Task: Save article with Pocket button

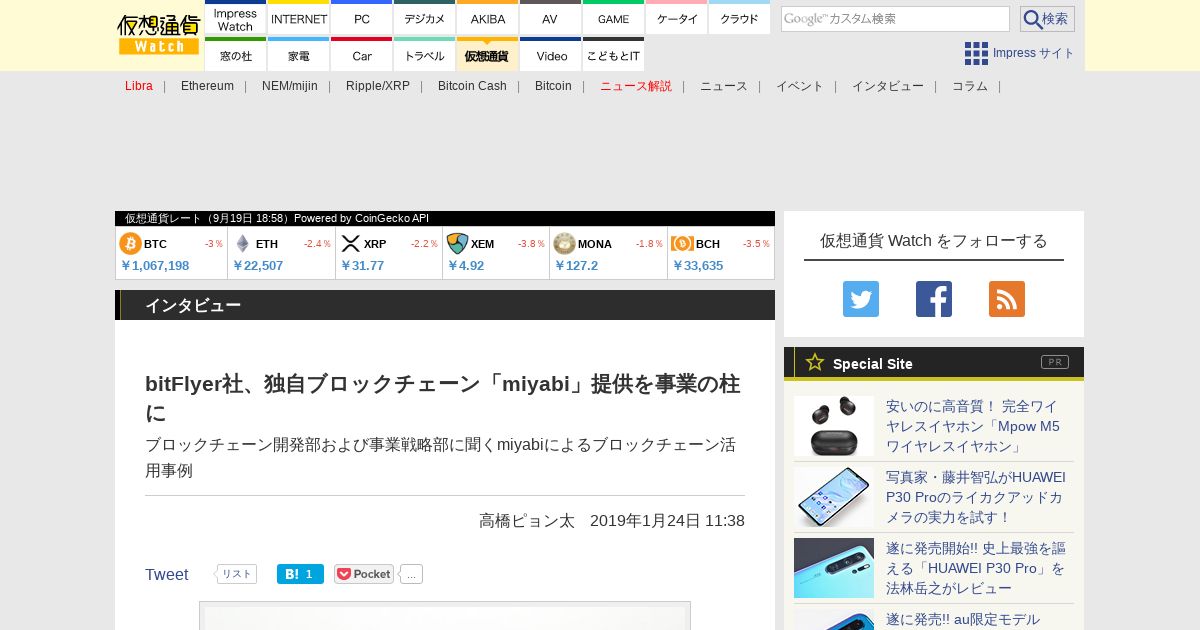Action: [364, 574]
